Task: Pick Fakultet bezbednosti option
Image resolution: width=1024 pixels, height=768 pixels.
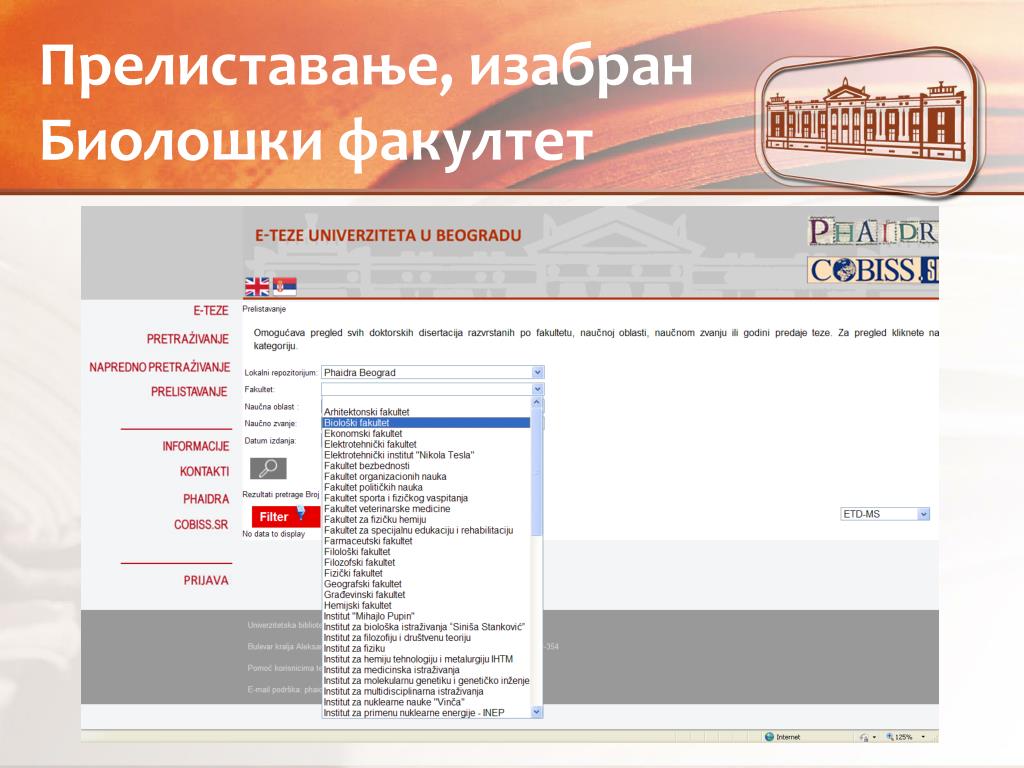Action: (426, 466)
